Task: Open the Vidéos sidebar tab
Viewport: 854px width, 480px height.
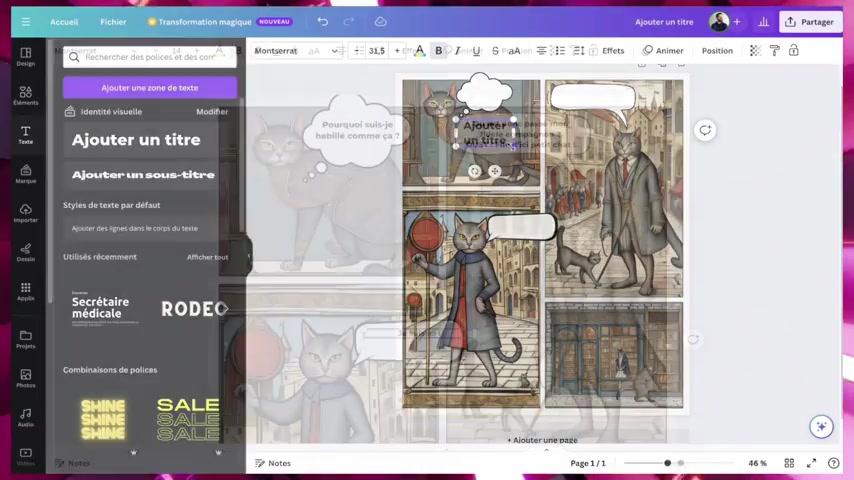Action: 26,457
